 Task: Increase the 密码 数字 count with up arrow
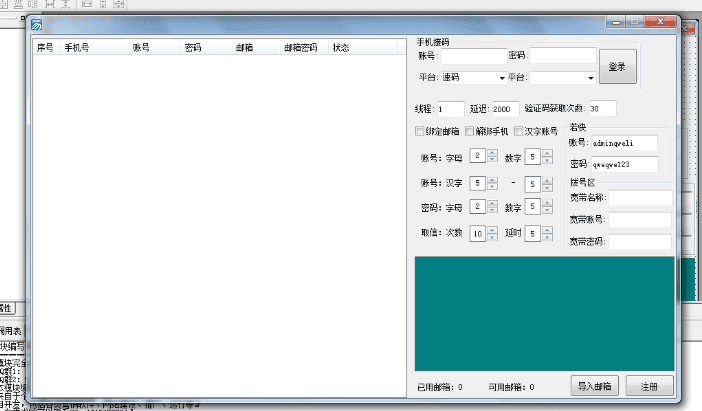tap(547, 203)
